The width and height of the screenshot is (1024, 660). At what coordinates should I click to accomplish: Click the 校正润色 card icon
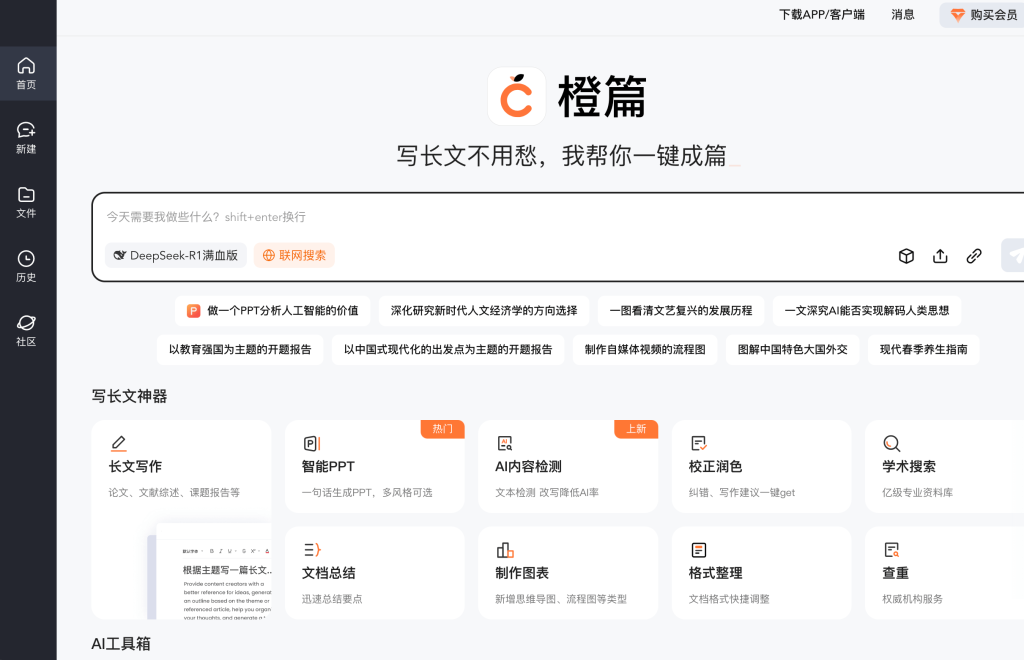[699, 444]
